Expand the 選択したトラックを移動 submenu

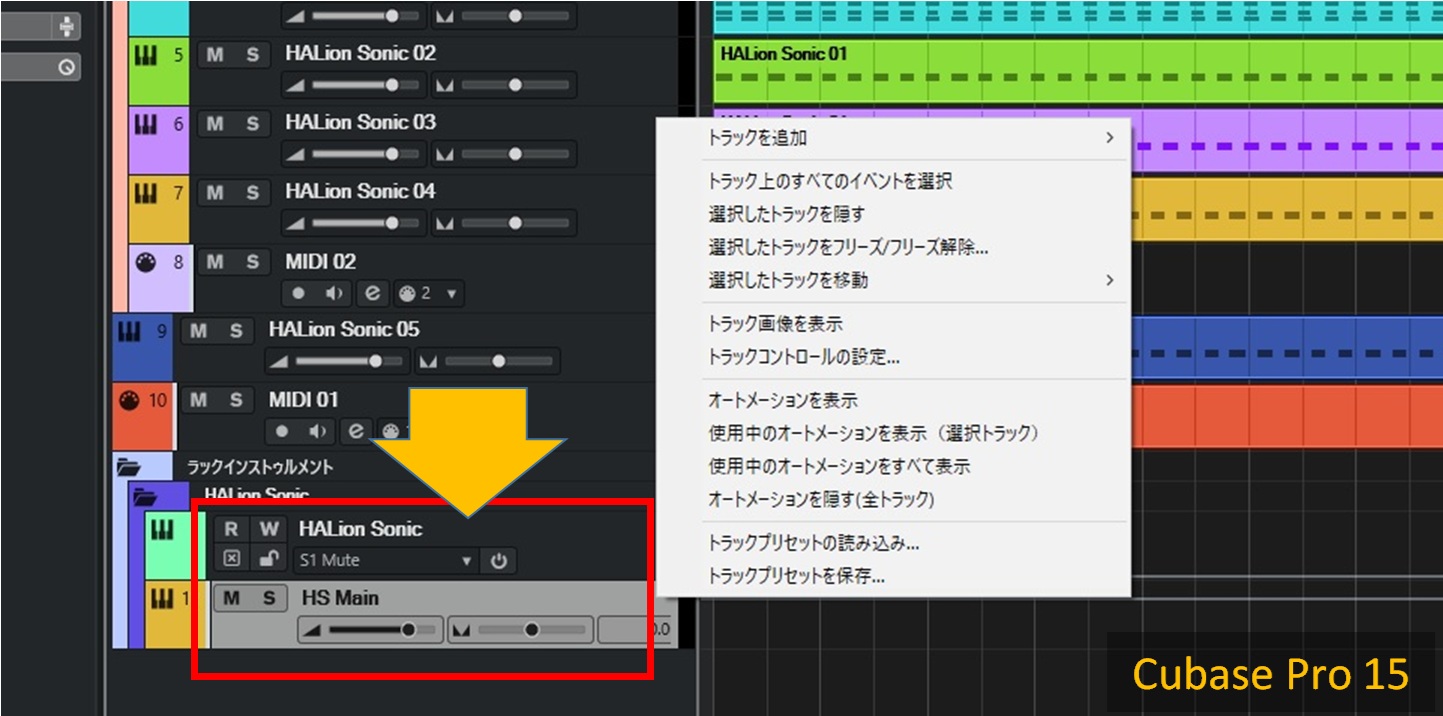tap(1108, 280)
